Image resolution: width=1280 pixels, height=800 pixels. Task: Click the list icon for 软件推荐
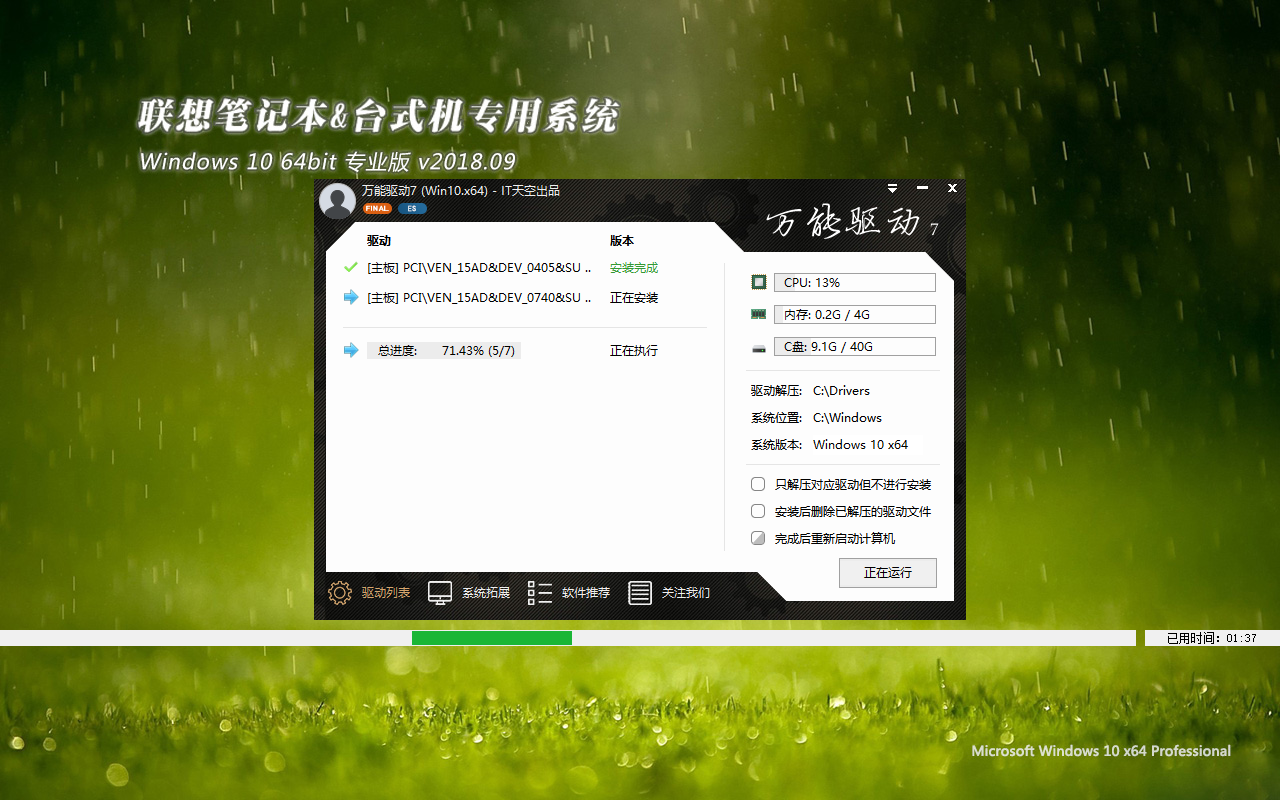click(540, 593)
